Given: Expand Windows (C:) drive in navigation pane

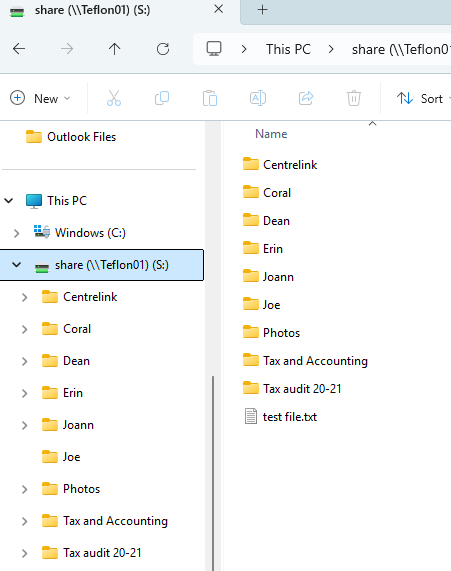Looking at the screenshot, I should coord(16,233).
